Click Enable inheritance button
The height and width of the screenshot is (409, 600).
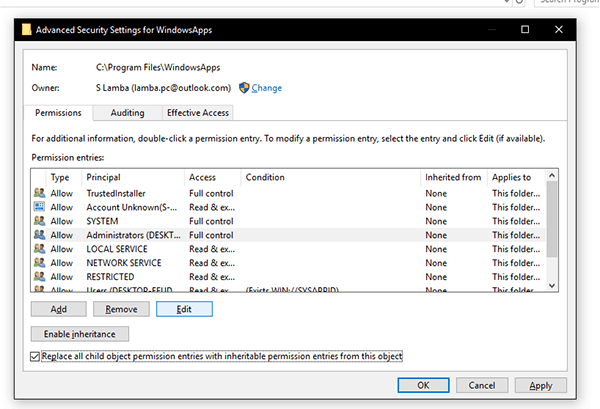pyautogui.click(x=80, y=334)
